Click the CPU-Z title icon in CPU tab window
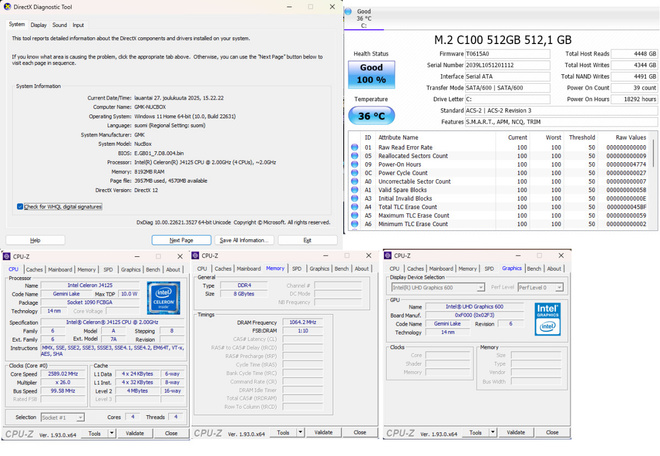 pyautogui.click(x=6, y=256)
